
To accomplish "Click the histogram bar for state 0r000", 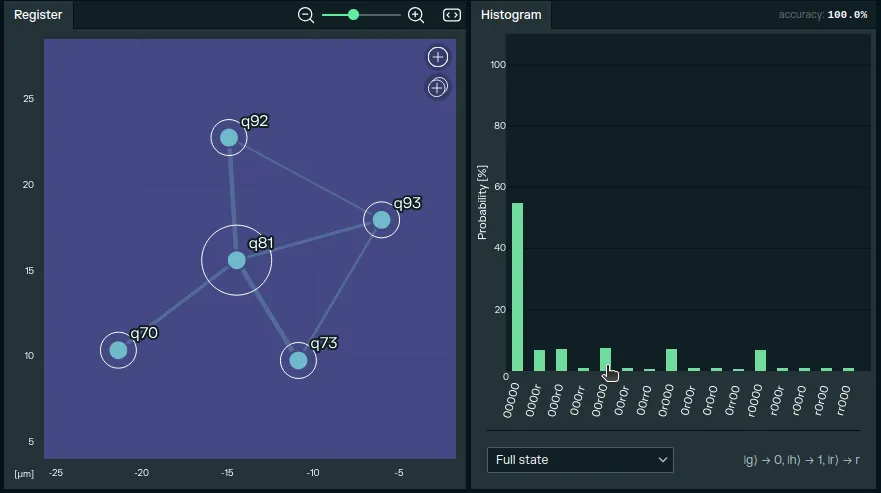I will (x=671, y=360).
